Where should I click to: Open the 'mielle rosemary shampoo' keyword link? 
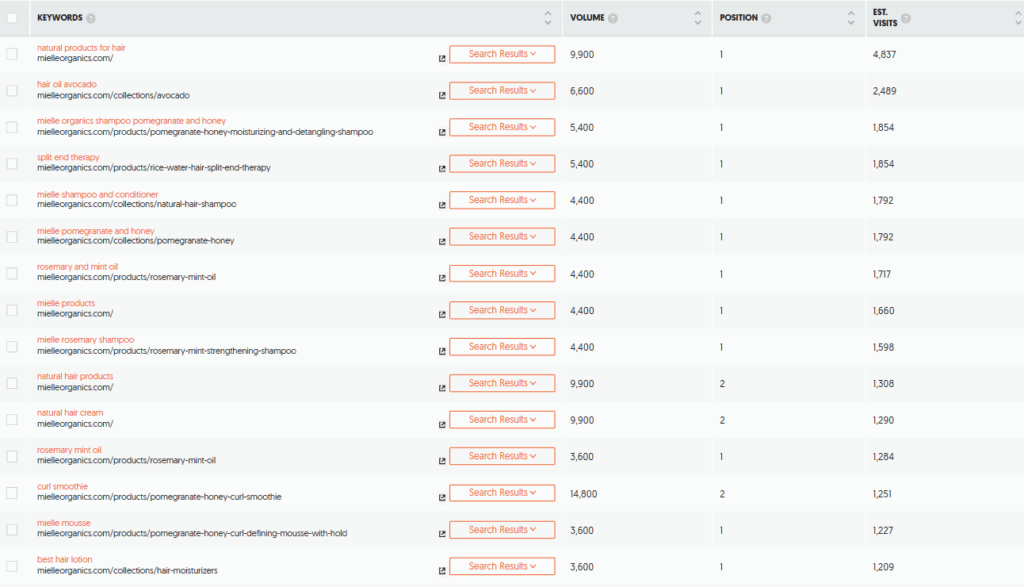[x=86, y=340]
